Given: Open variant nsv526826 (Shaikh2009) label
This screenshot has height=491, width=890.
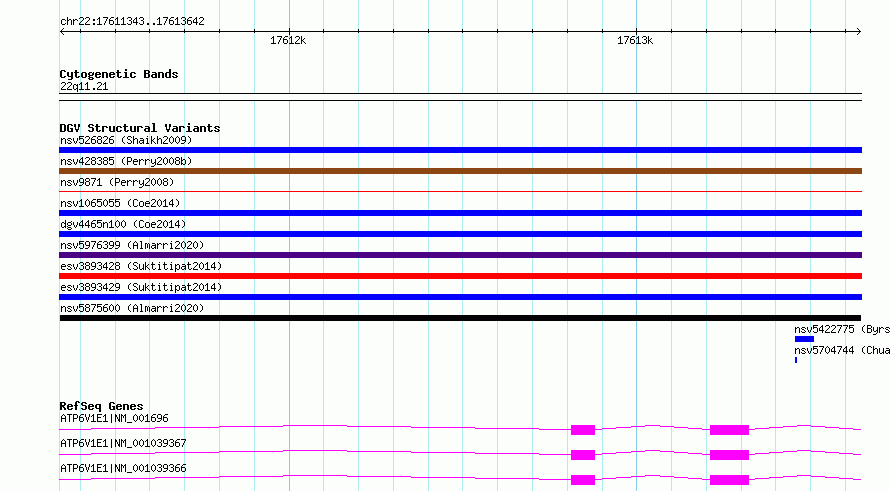Looking at the screenshot, I should coord(126,140).
